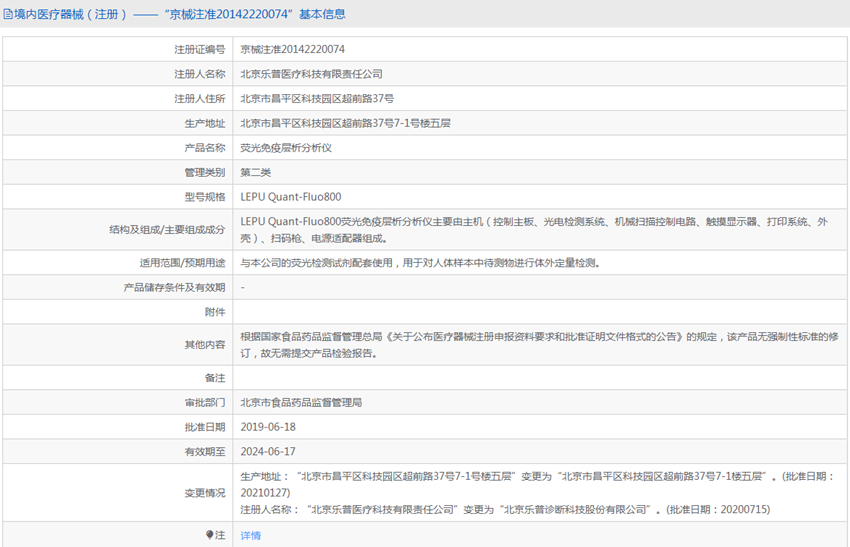Image resolution: width=850 pixels, height=547 pixels.
Task: Click the 备注 label
Action: tap(215, 378)
